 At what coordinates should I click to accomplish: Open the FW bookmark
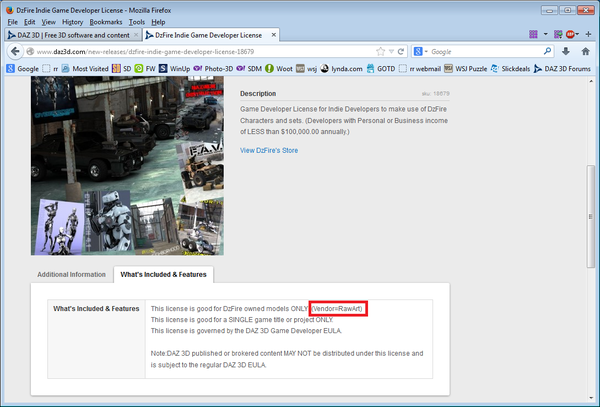pyautogui.click(x=145, y=68)
